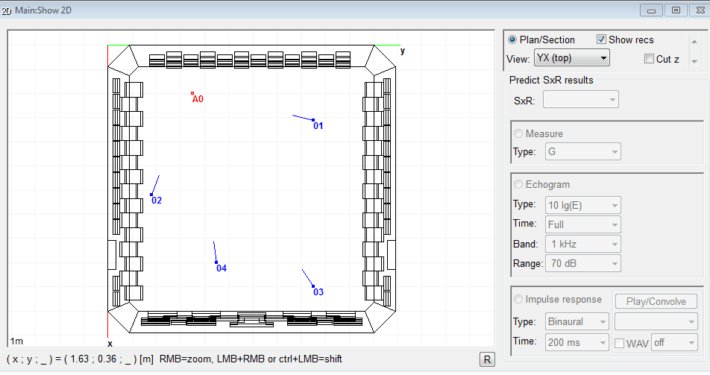Toggle the WAV checkbox
Viewport: 710px width, 375px height.
point(619,343)
